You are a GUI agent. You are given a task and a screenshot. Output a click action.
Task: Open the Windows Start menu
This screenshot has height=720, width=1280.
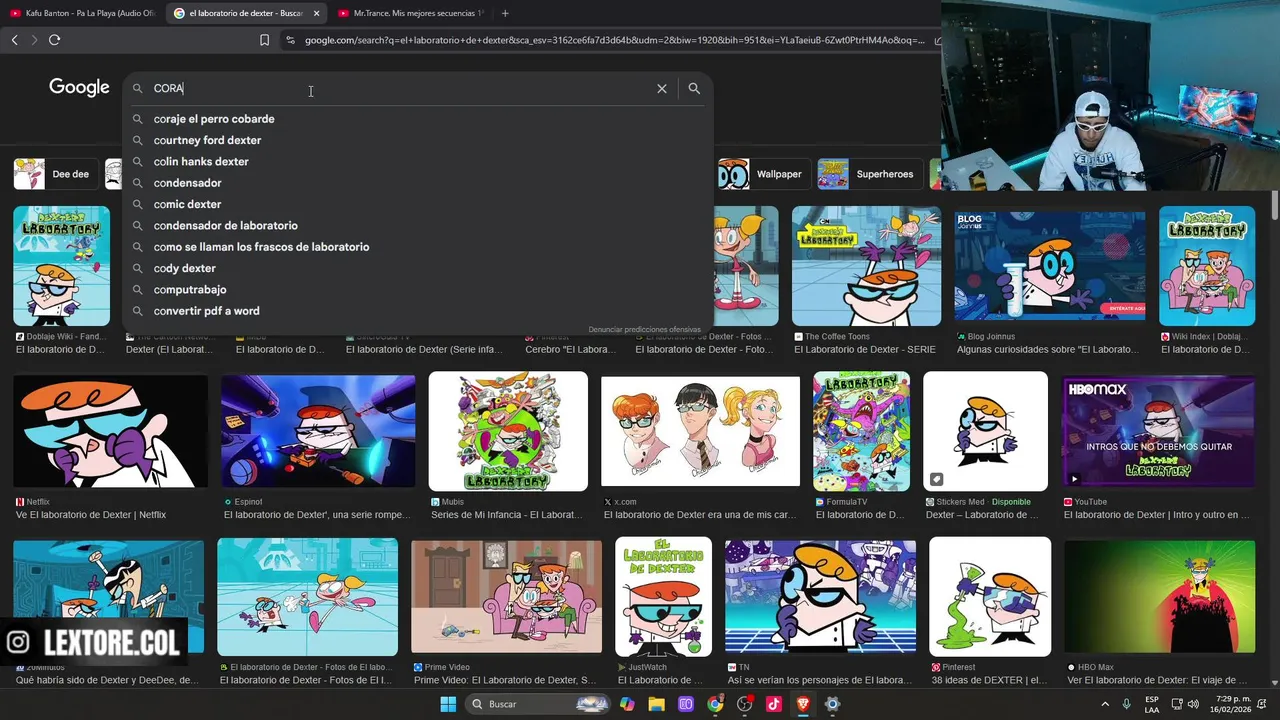tap(448, 704)
